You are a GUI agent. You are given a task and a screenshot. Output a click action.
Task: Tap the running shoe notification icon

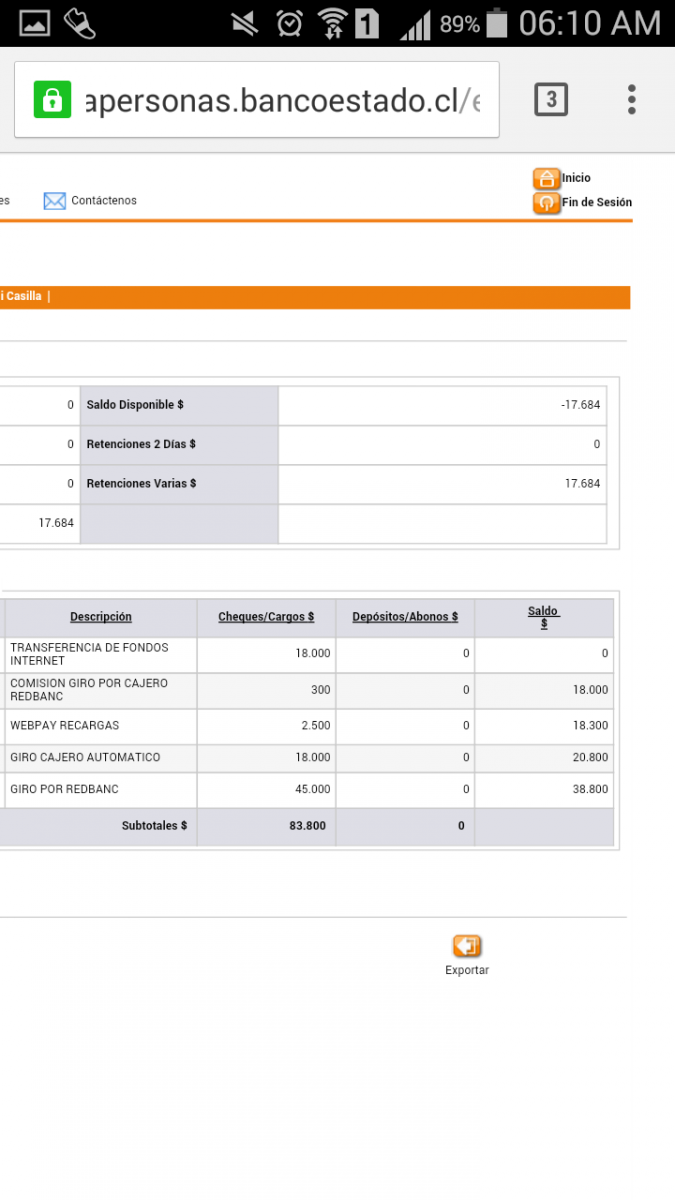(79, 23)
